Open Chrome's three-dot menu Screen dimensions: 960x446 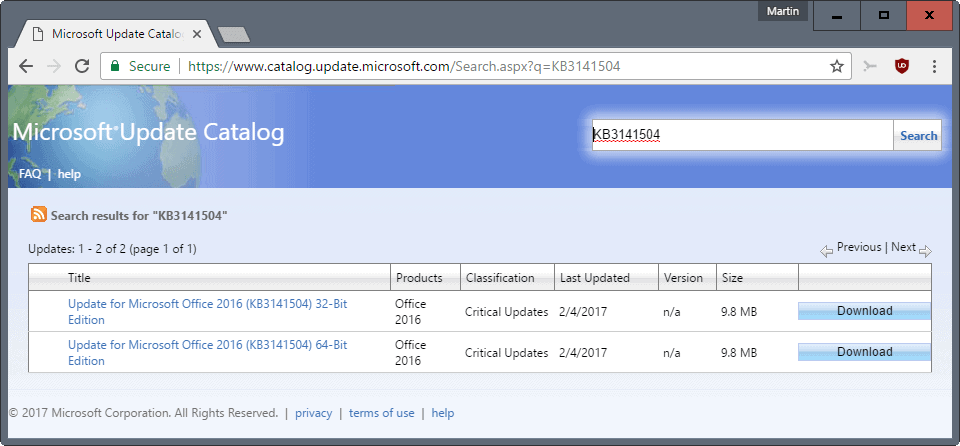click(x=934, y=66)
